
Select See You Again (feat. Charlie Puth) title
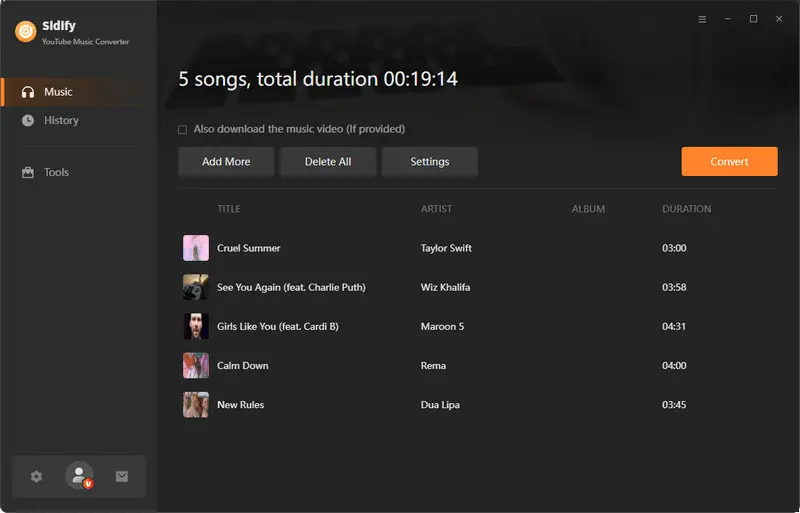(x=291, y=287)
